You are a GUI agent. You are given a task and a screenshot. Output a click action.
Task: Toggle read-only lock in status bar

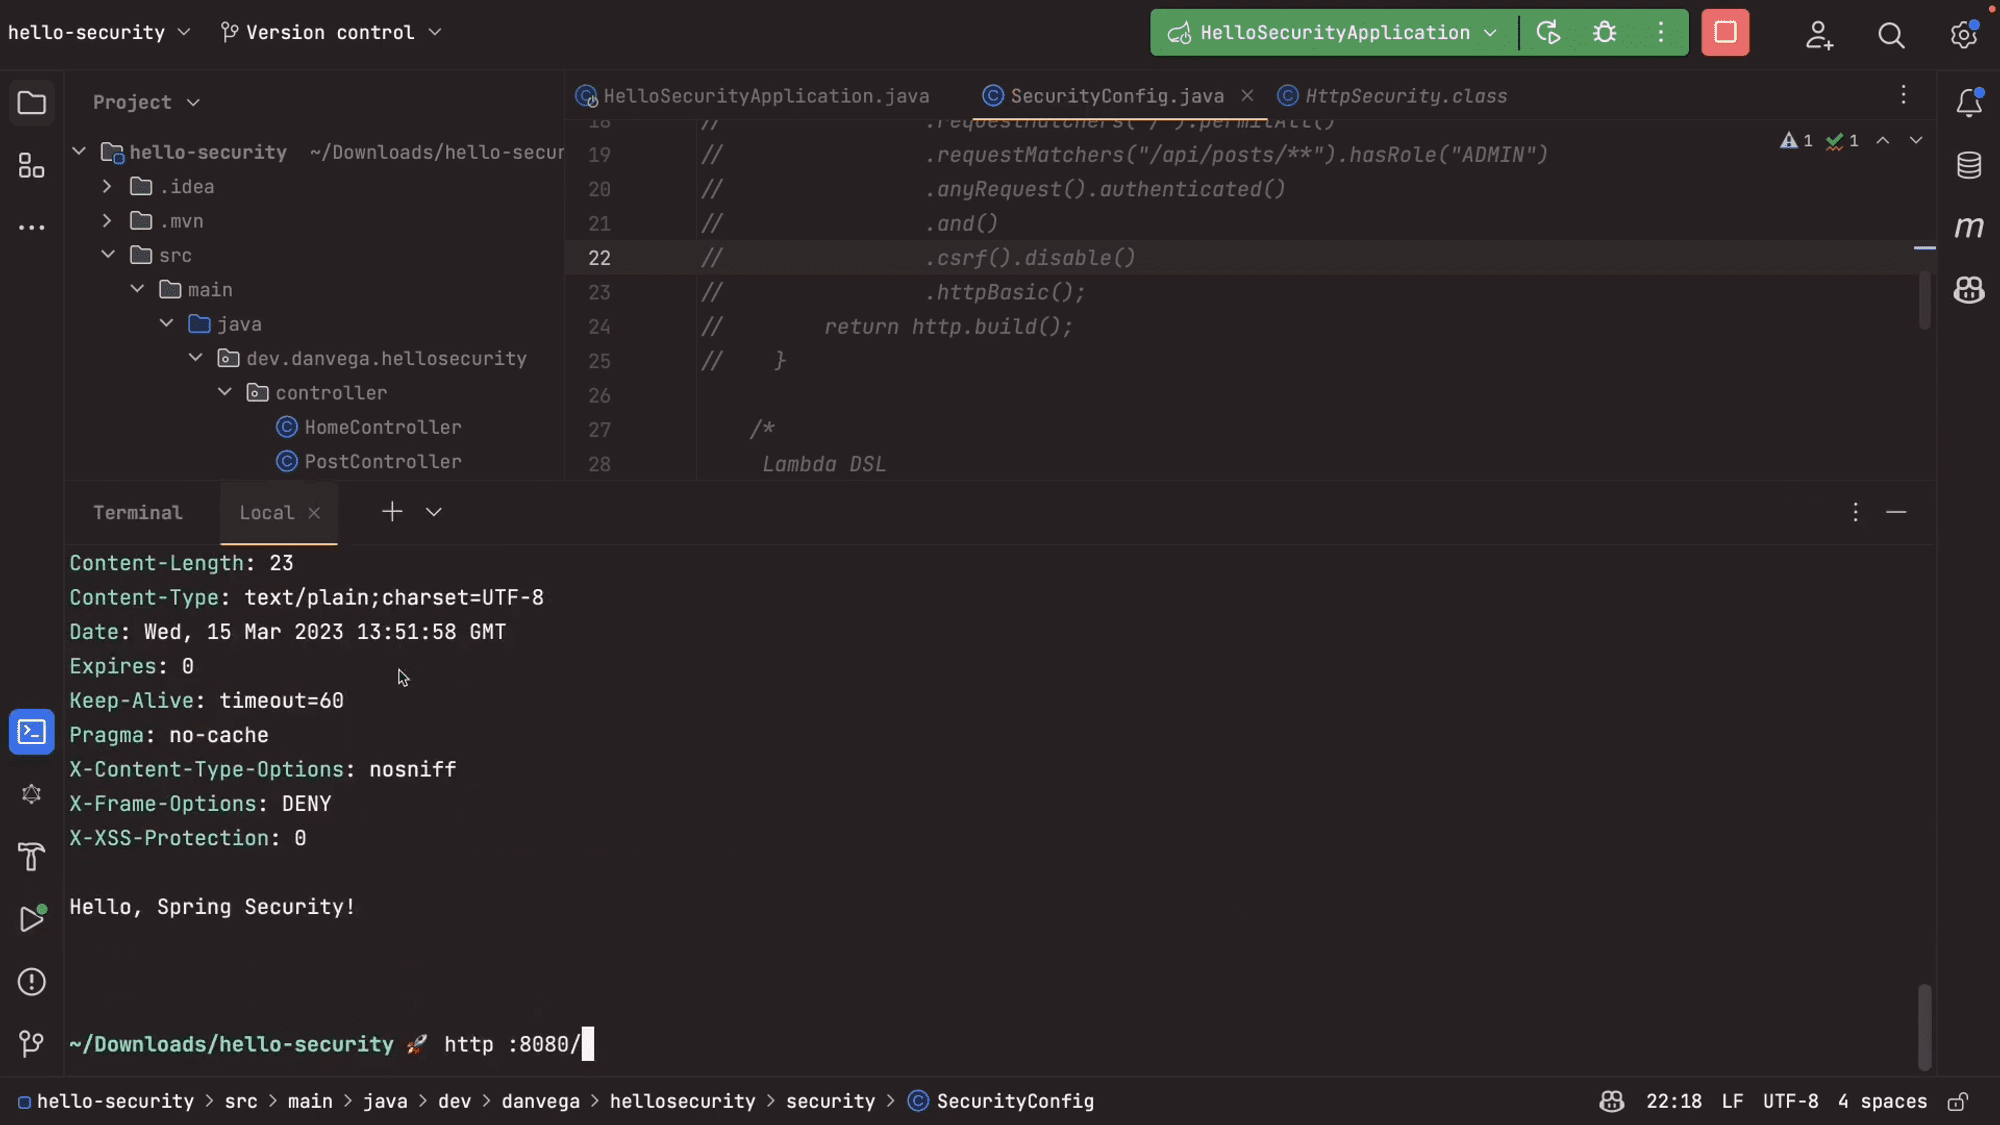click(x=1958, y=1101)
